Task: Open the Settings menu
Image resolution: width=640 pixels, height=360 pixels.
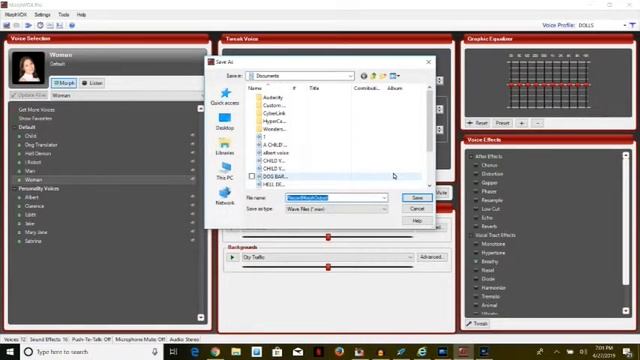Action: point(42,15)
